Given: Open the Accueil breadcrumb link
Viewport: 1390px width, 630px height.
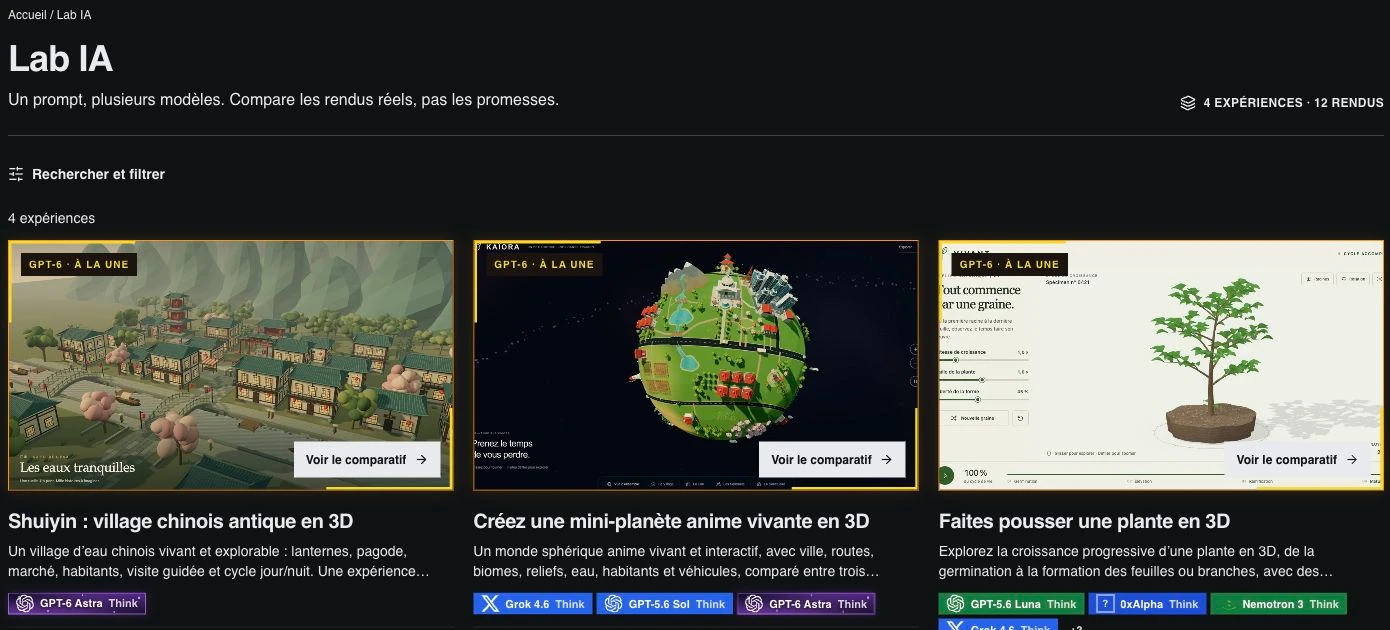Looking at the screenshot, I should point(27,15).
